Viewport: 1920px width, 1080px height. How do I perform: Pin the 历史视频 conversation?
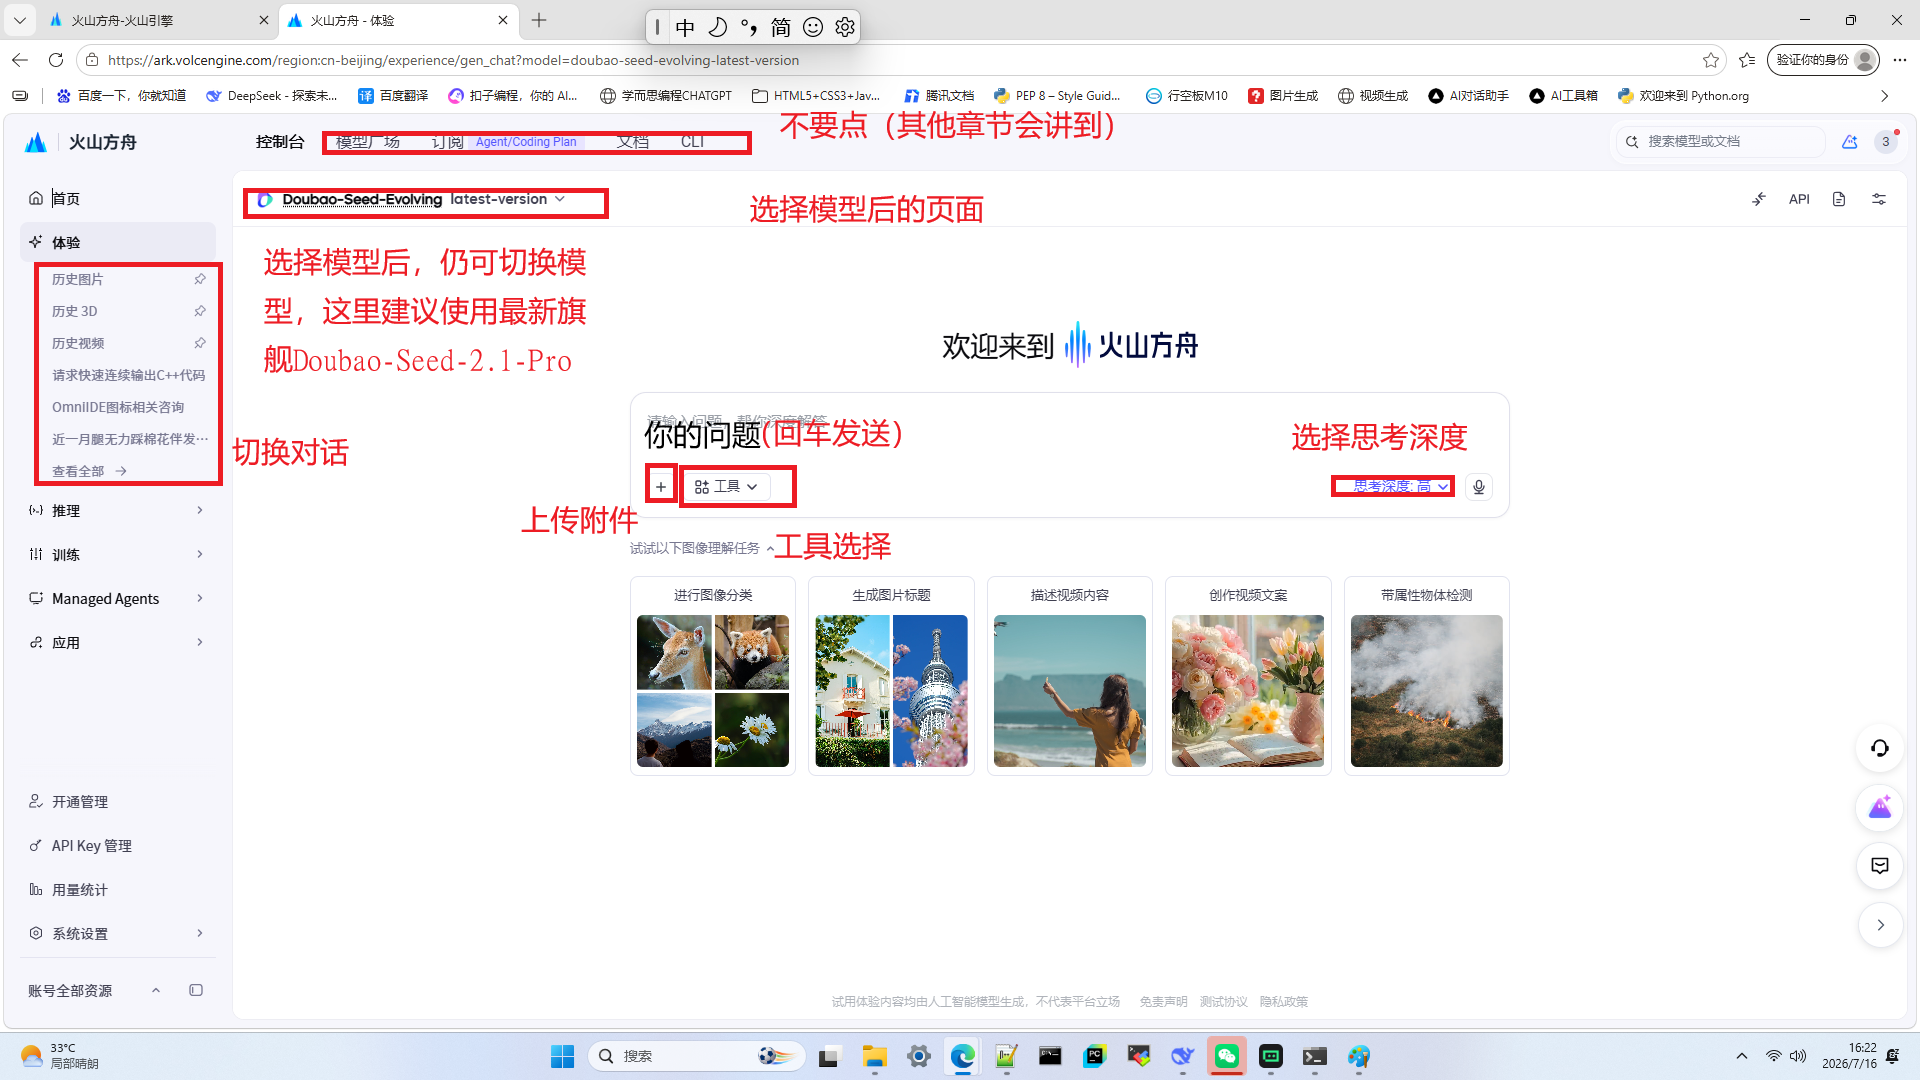pyautogui.click(x=200, y=343)
